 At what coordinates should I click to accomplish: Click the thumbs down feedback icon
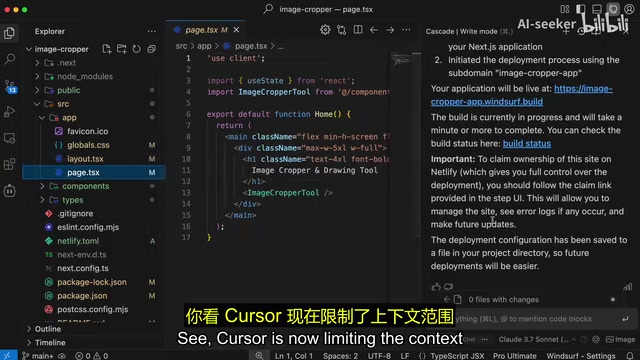click(x=448, y=287)
